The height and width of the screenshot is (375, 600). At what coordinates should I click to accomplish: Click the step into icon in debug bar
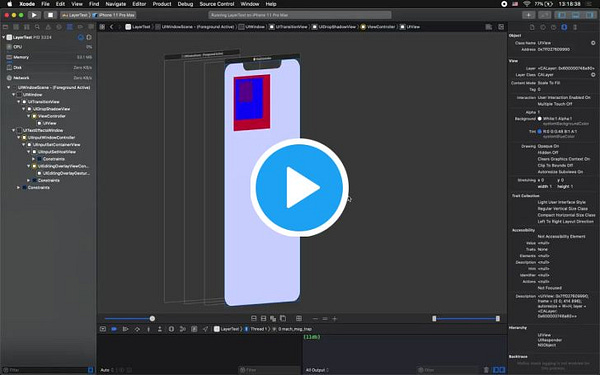[148, 329]
